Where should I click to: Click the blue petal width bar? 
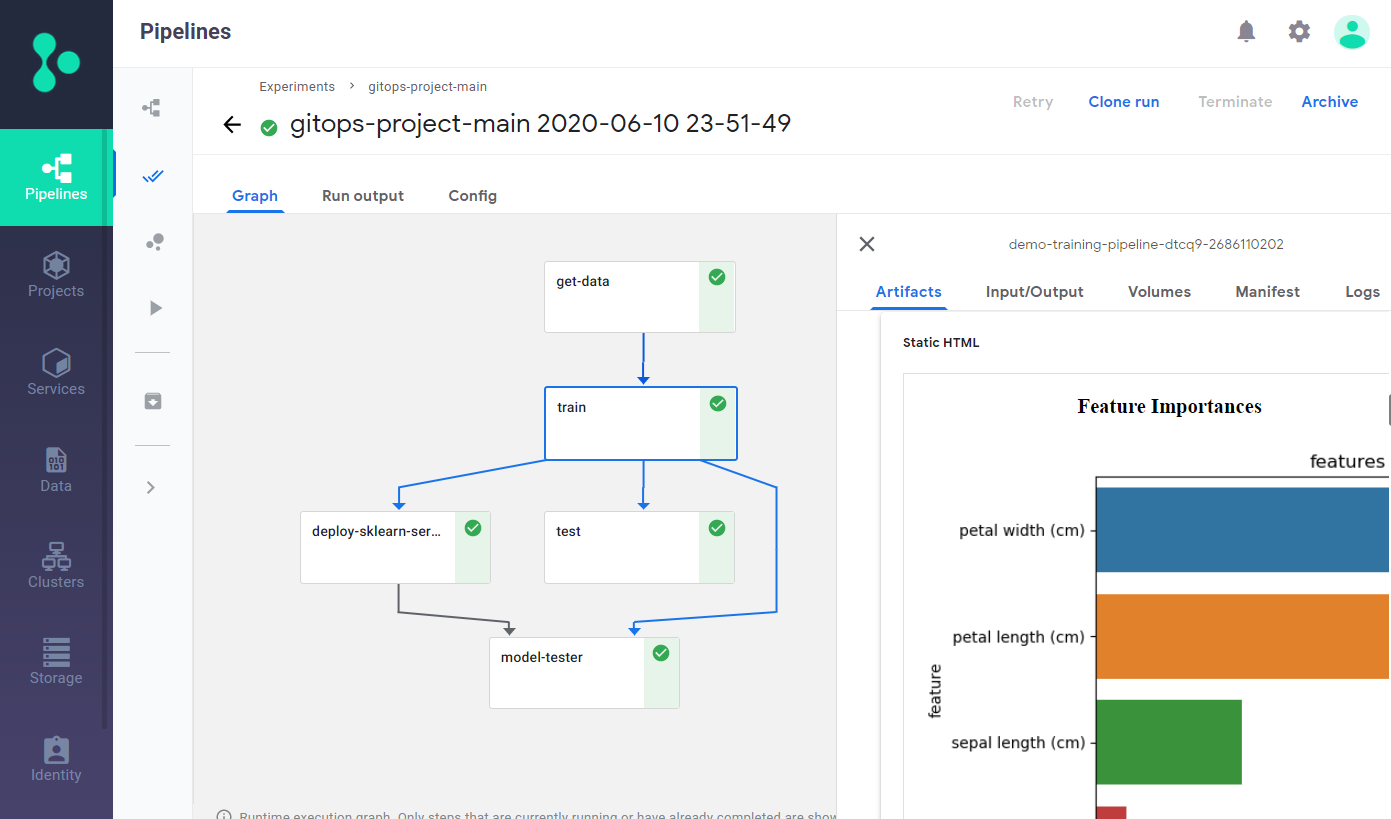pyautogui.click(x=1243, y=530)
